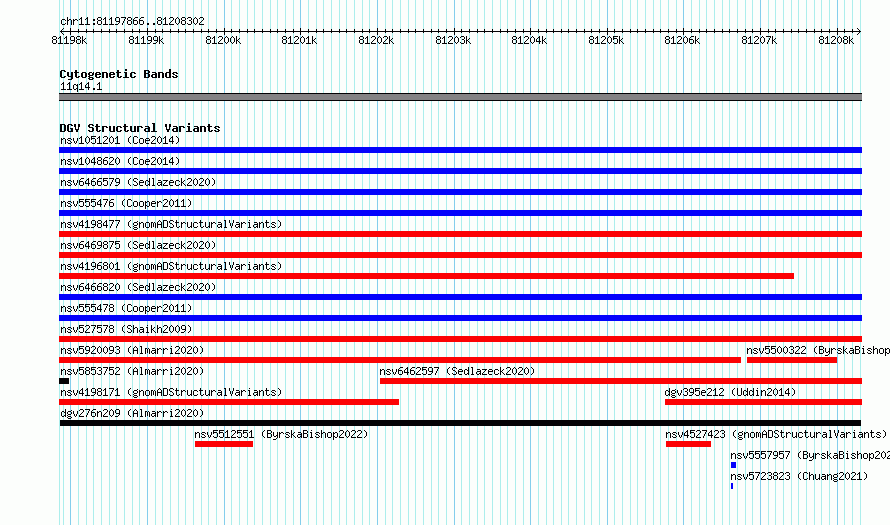The height and width of the screenshot is (525, 890).
Task: Select the tiny blue marker under nsv5723823
Action: [x=732, y=486]
